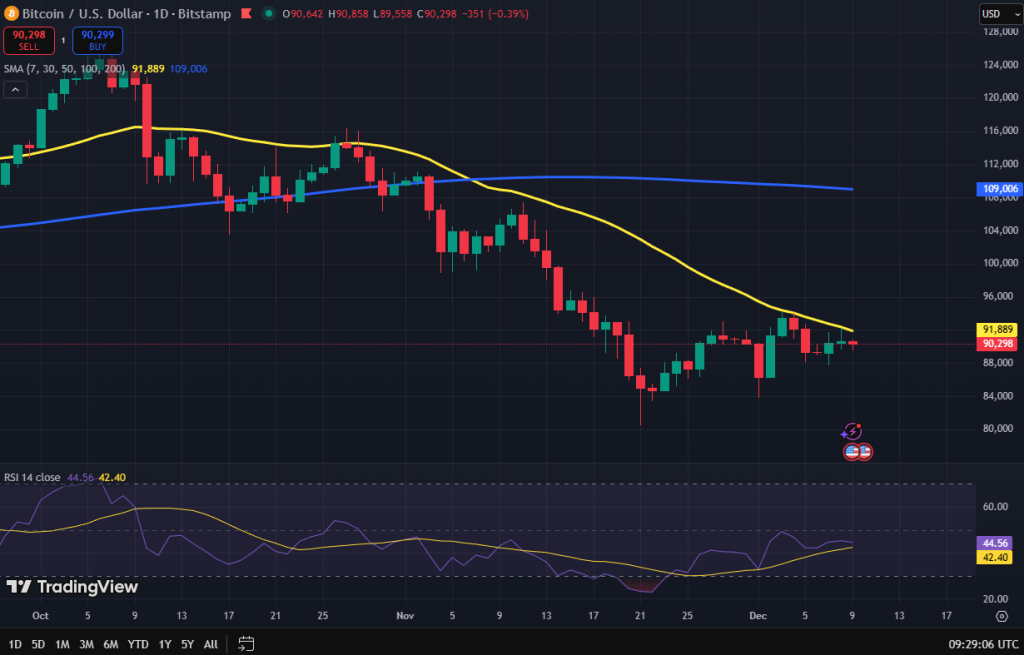
Task: Click the Bitcoin / U.S. Dollar symbol title
Action: tap(82, 14)
